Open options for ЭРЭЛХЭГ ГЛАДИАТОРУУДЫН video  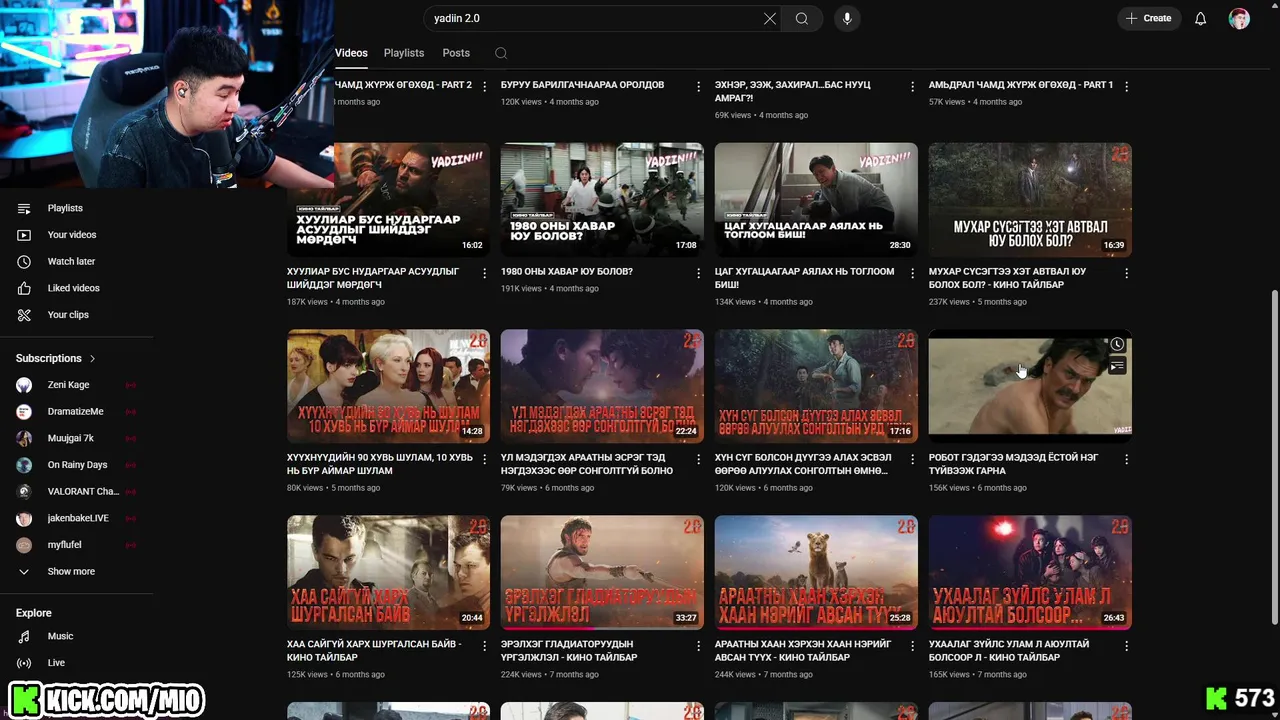[699, 646]
